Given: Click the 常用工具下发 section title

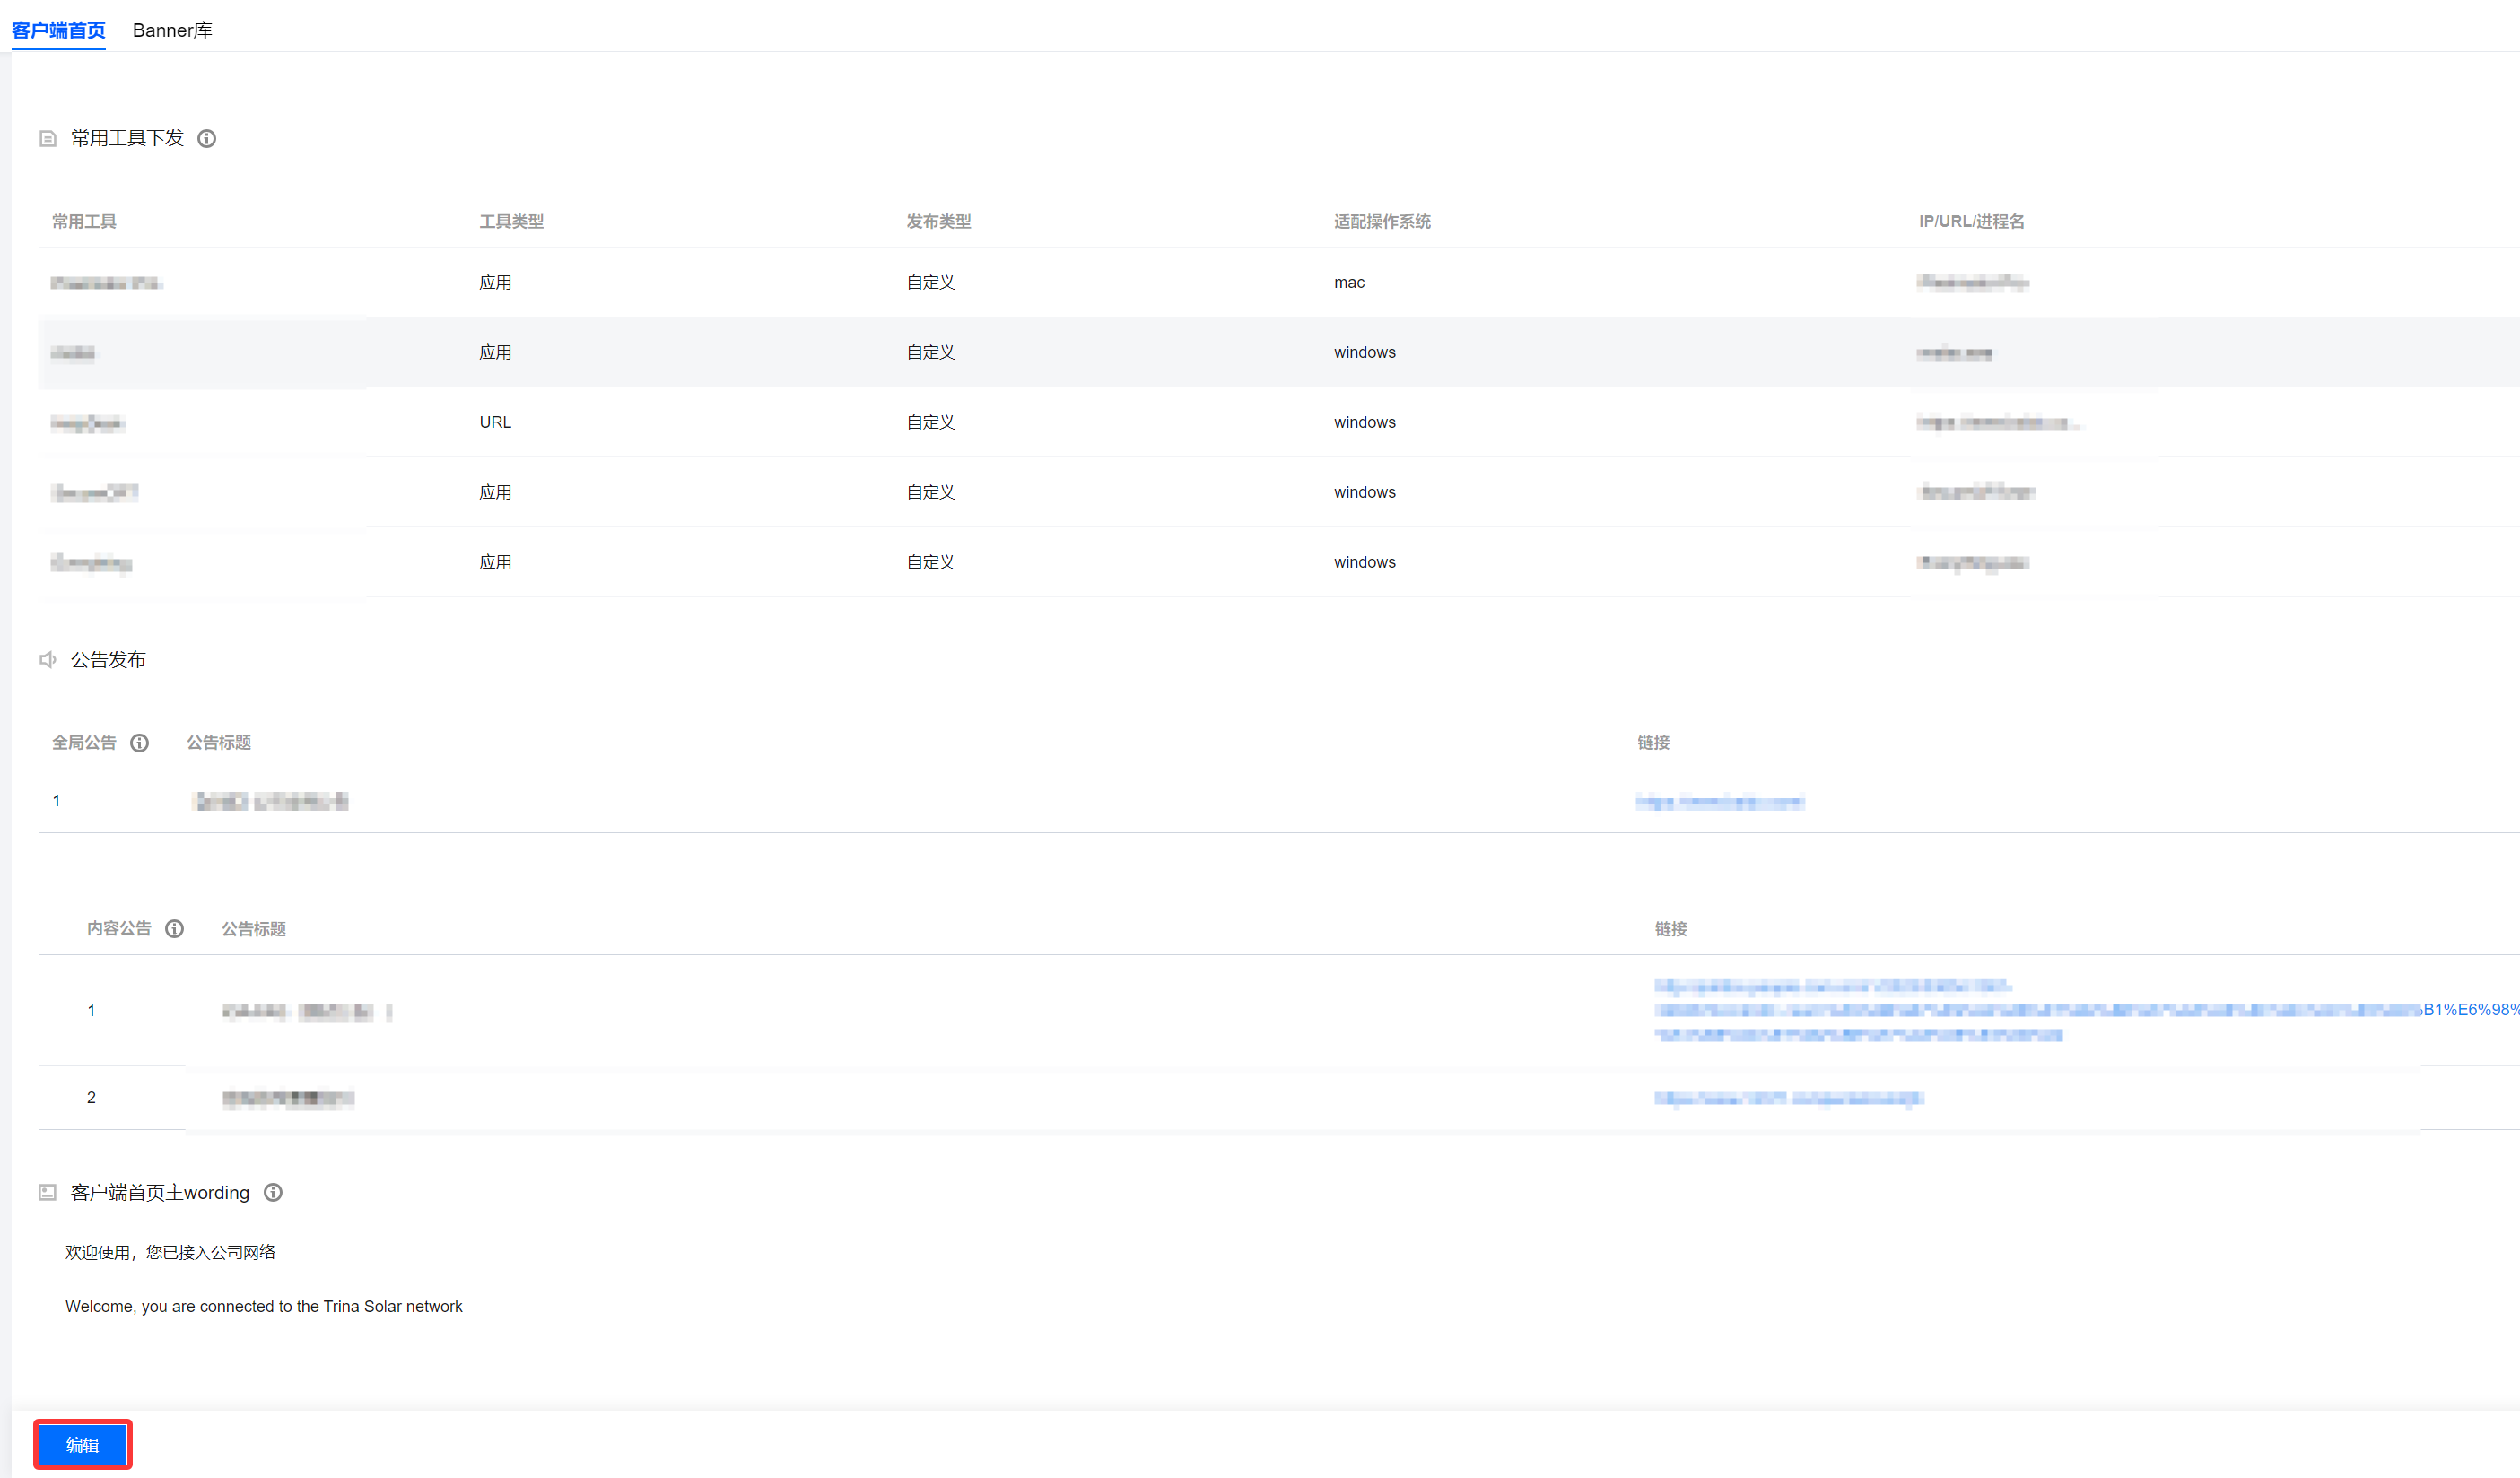Looking at the screenshot, I should pos(127,138).
